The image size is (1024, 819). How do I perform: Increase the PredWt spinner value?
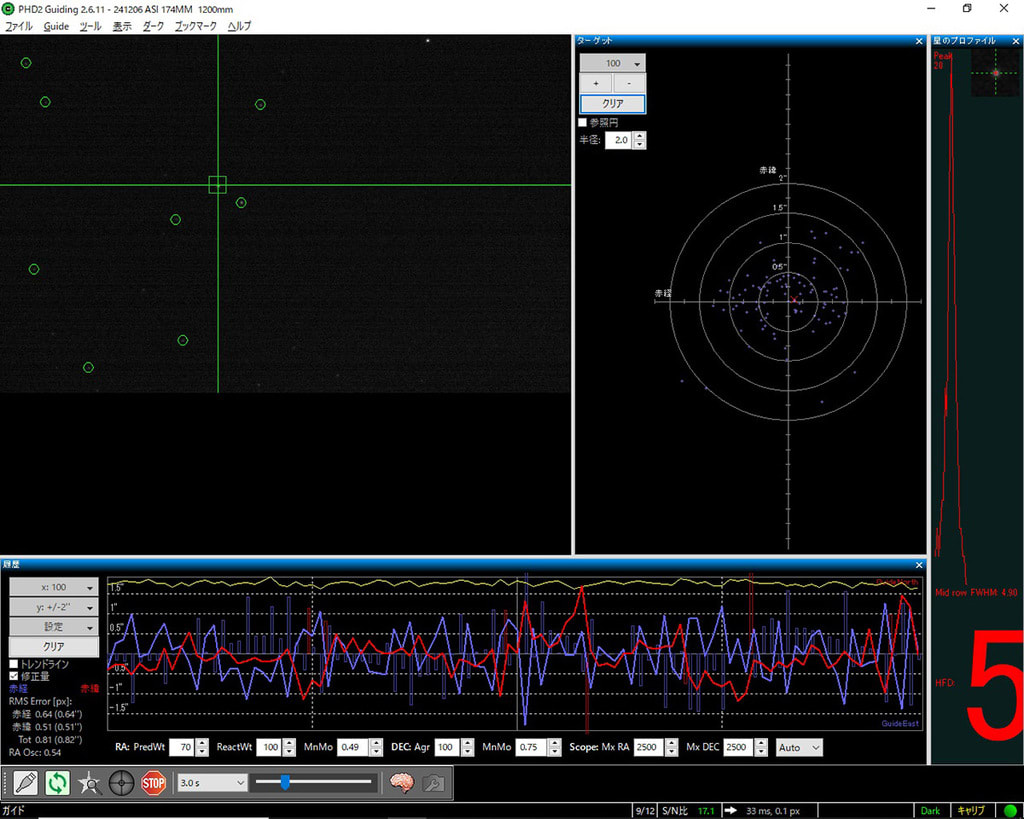click(x=202, y=743)
